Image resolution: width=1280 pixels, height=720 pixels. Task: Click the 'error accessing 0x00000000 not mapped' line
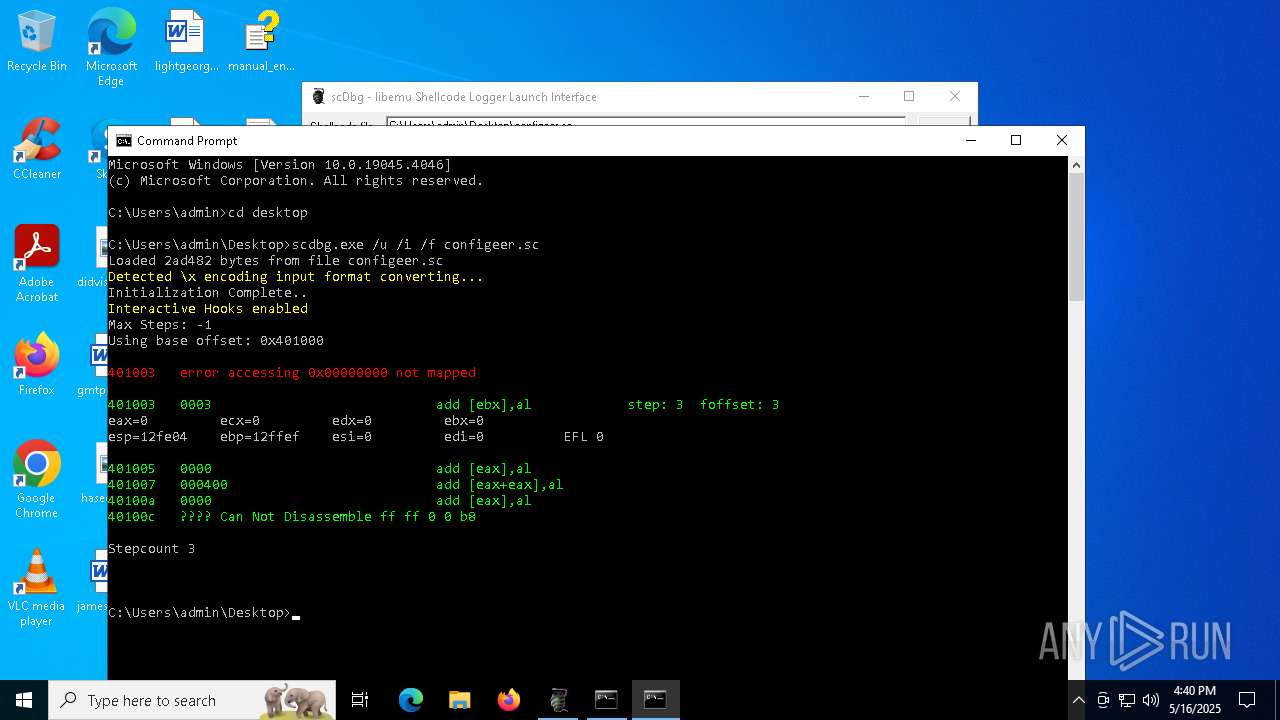click(292, 373)
